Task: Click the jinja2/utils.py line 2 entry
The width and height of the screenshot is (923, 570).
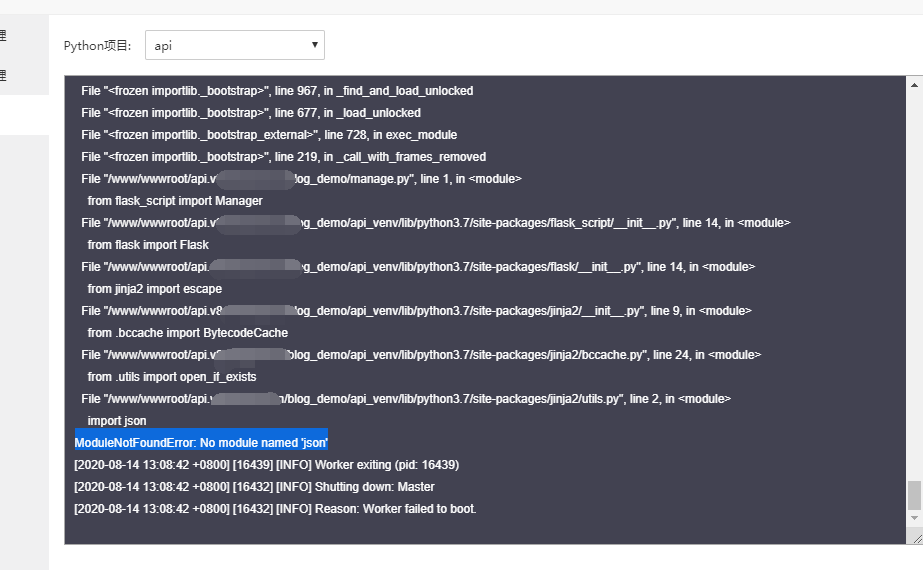Action: tap(406, 399)
